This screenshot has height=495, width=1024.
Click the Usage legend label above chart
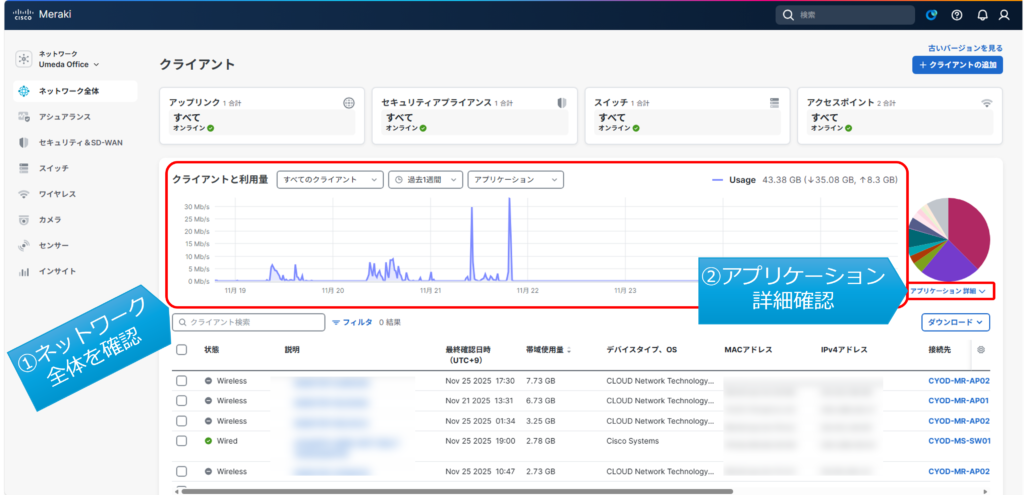pos(734,180)
